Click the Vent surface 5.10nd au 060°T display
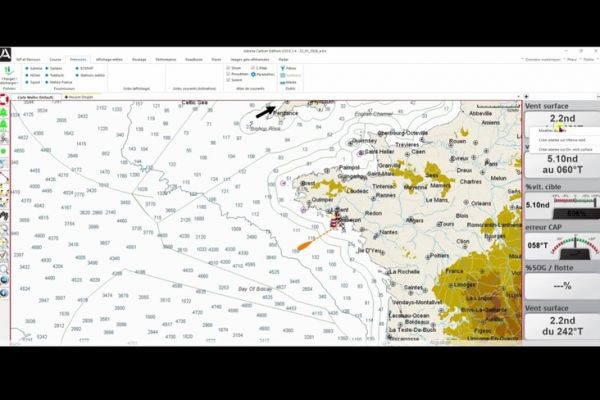 coord(559,164)
